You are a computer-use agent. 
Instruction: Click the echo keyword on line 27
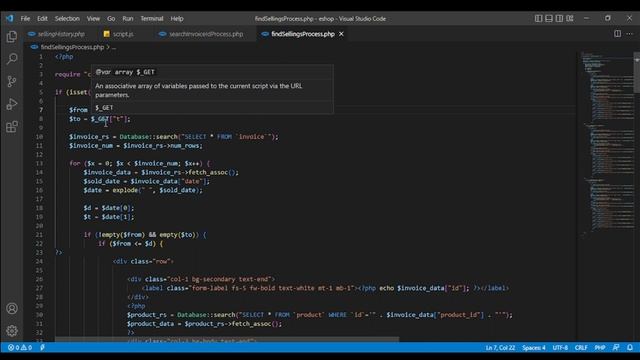(387, 288)
